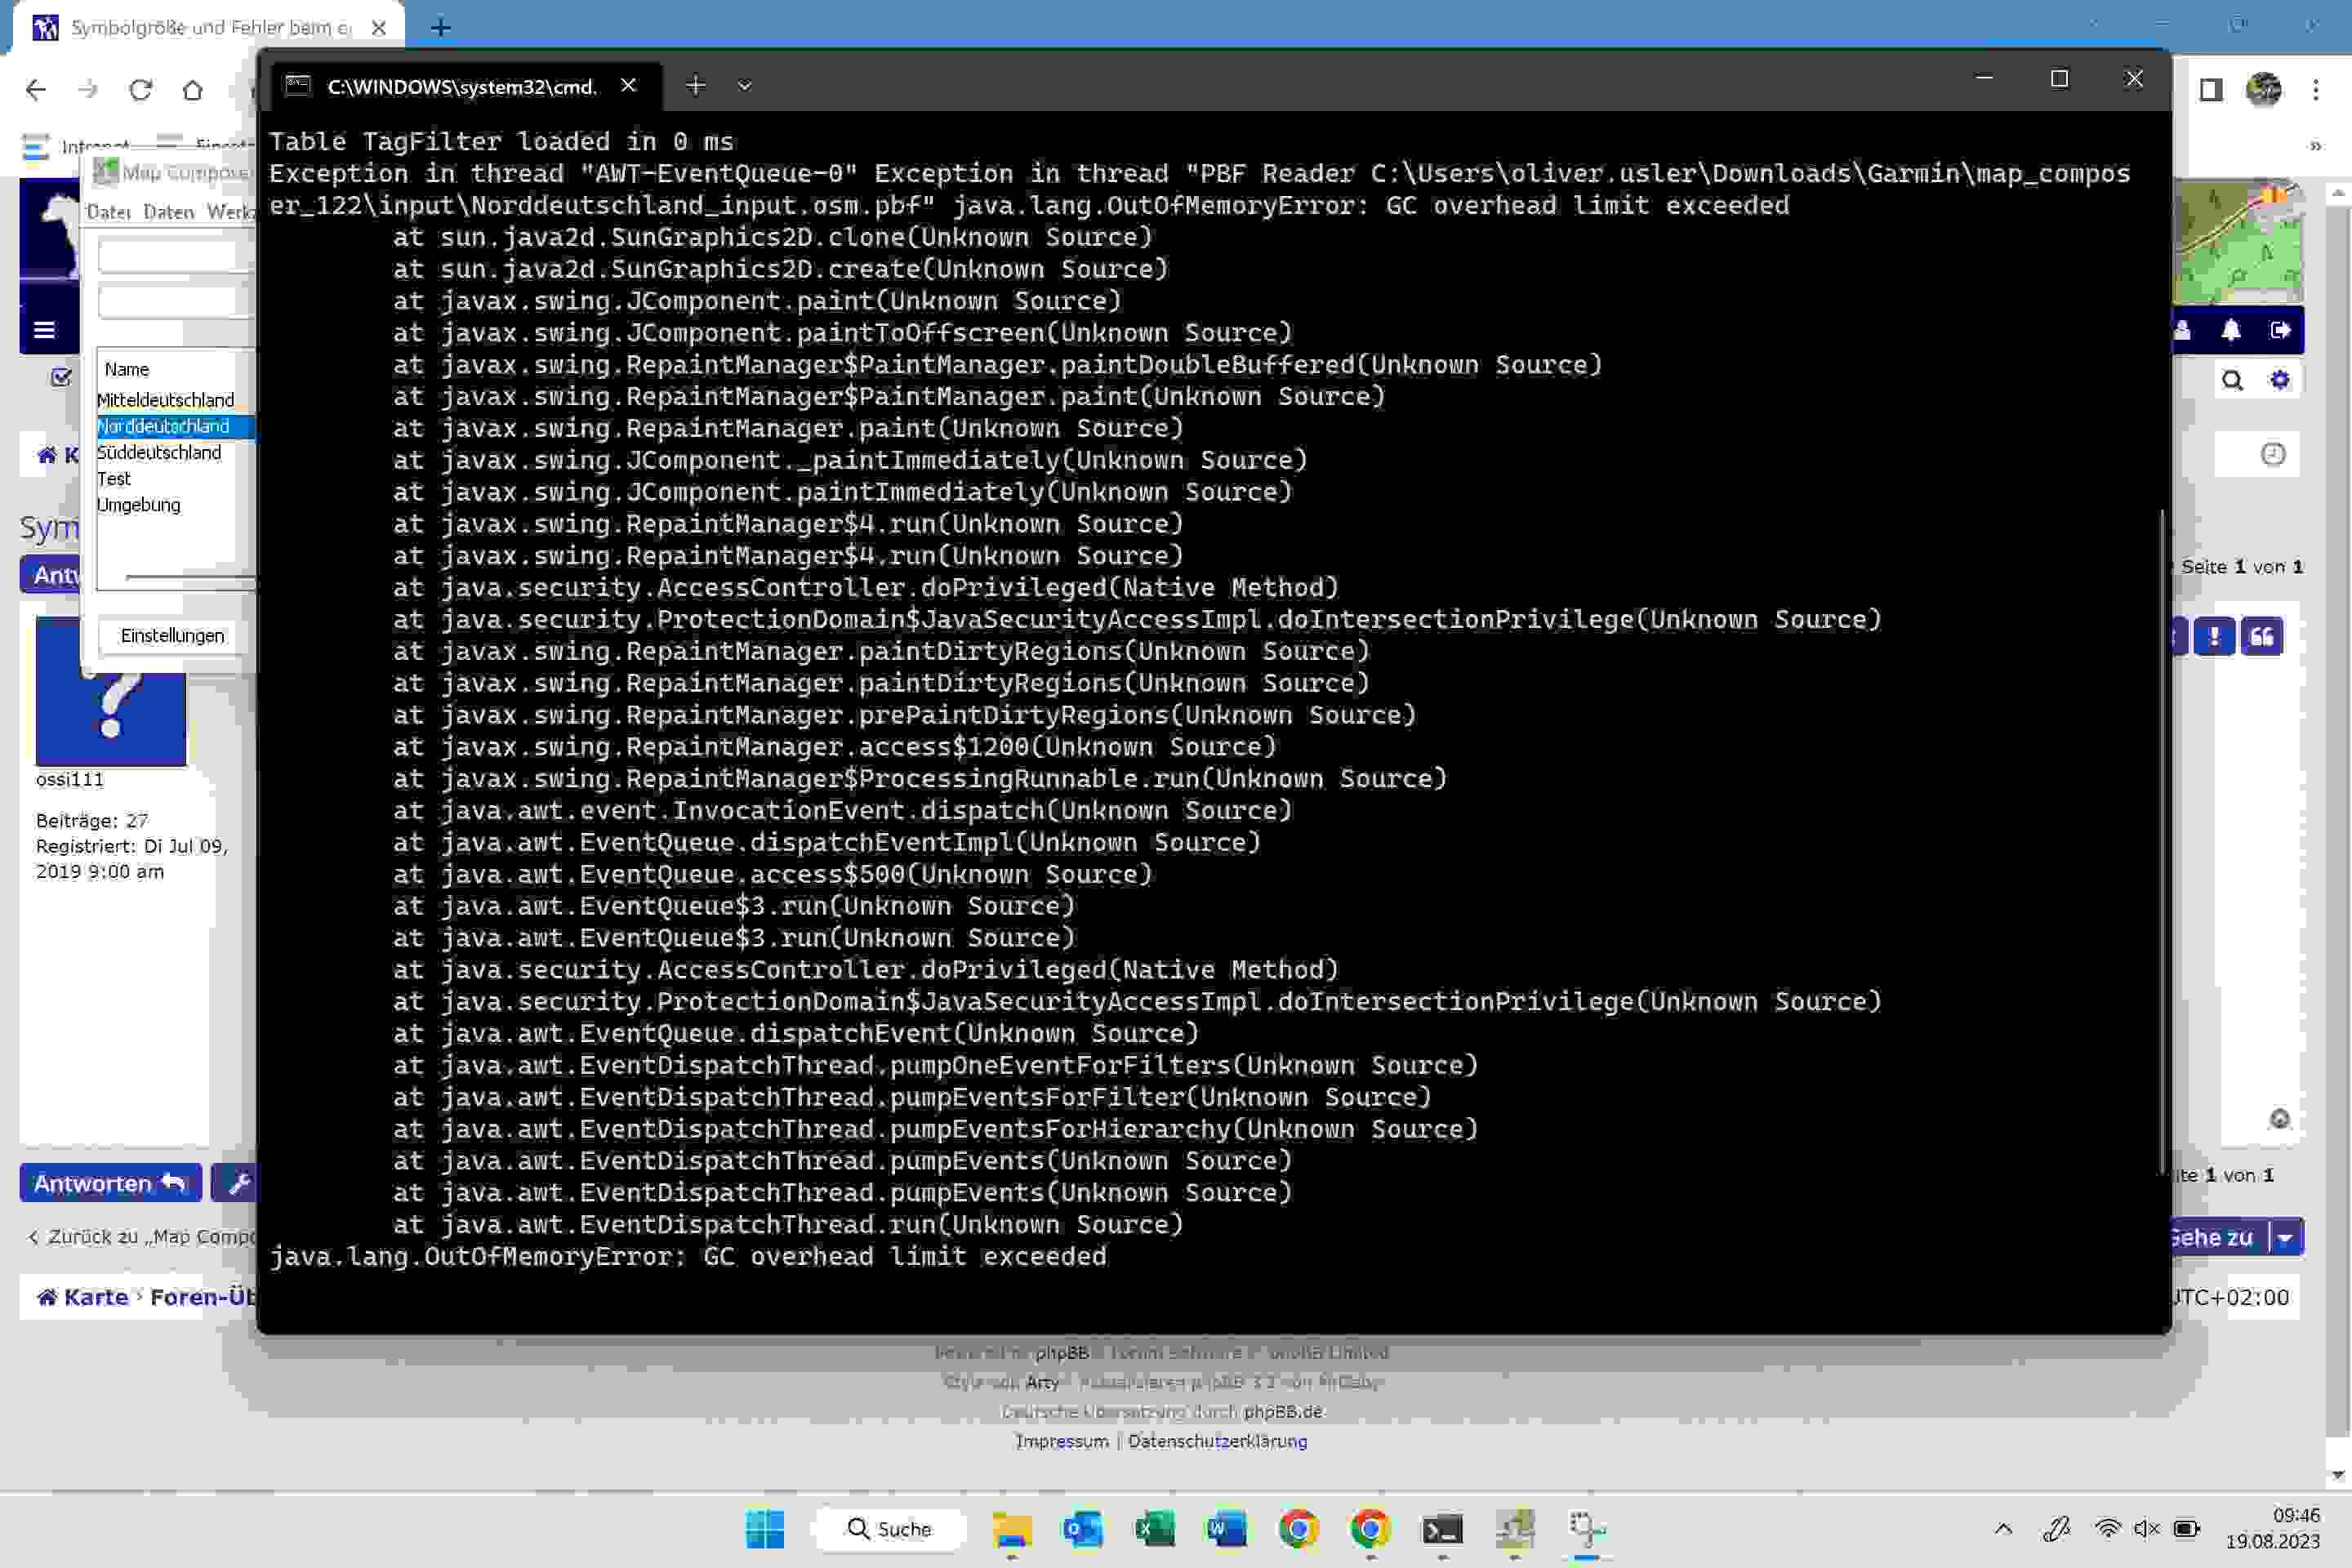Open advanced search gear icon
The image size is (2352, 1568).
tap(2280, 381)
